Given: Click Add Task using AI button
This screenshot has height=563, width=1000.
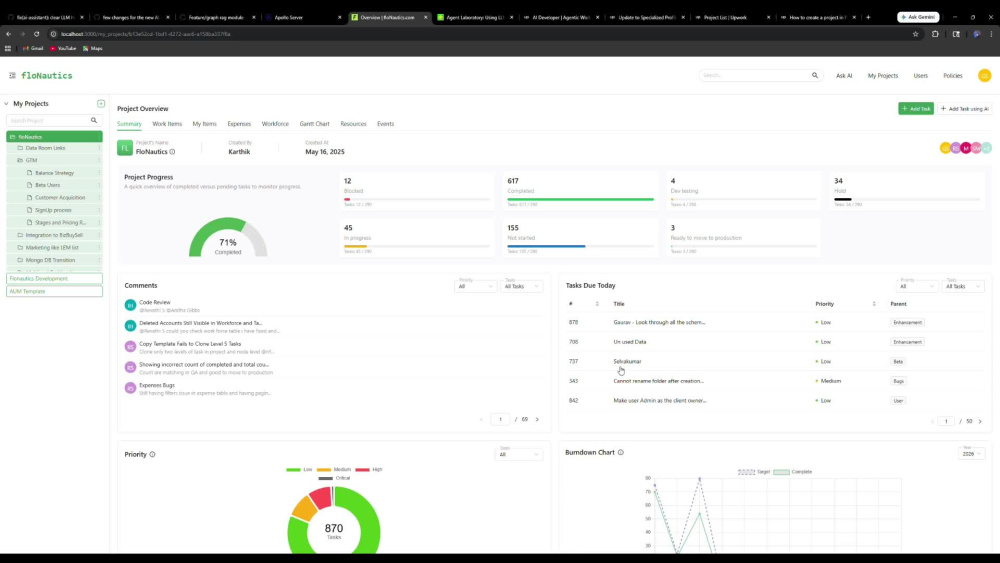Looking at the screenshot, I should click(965, 109).
